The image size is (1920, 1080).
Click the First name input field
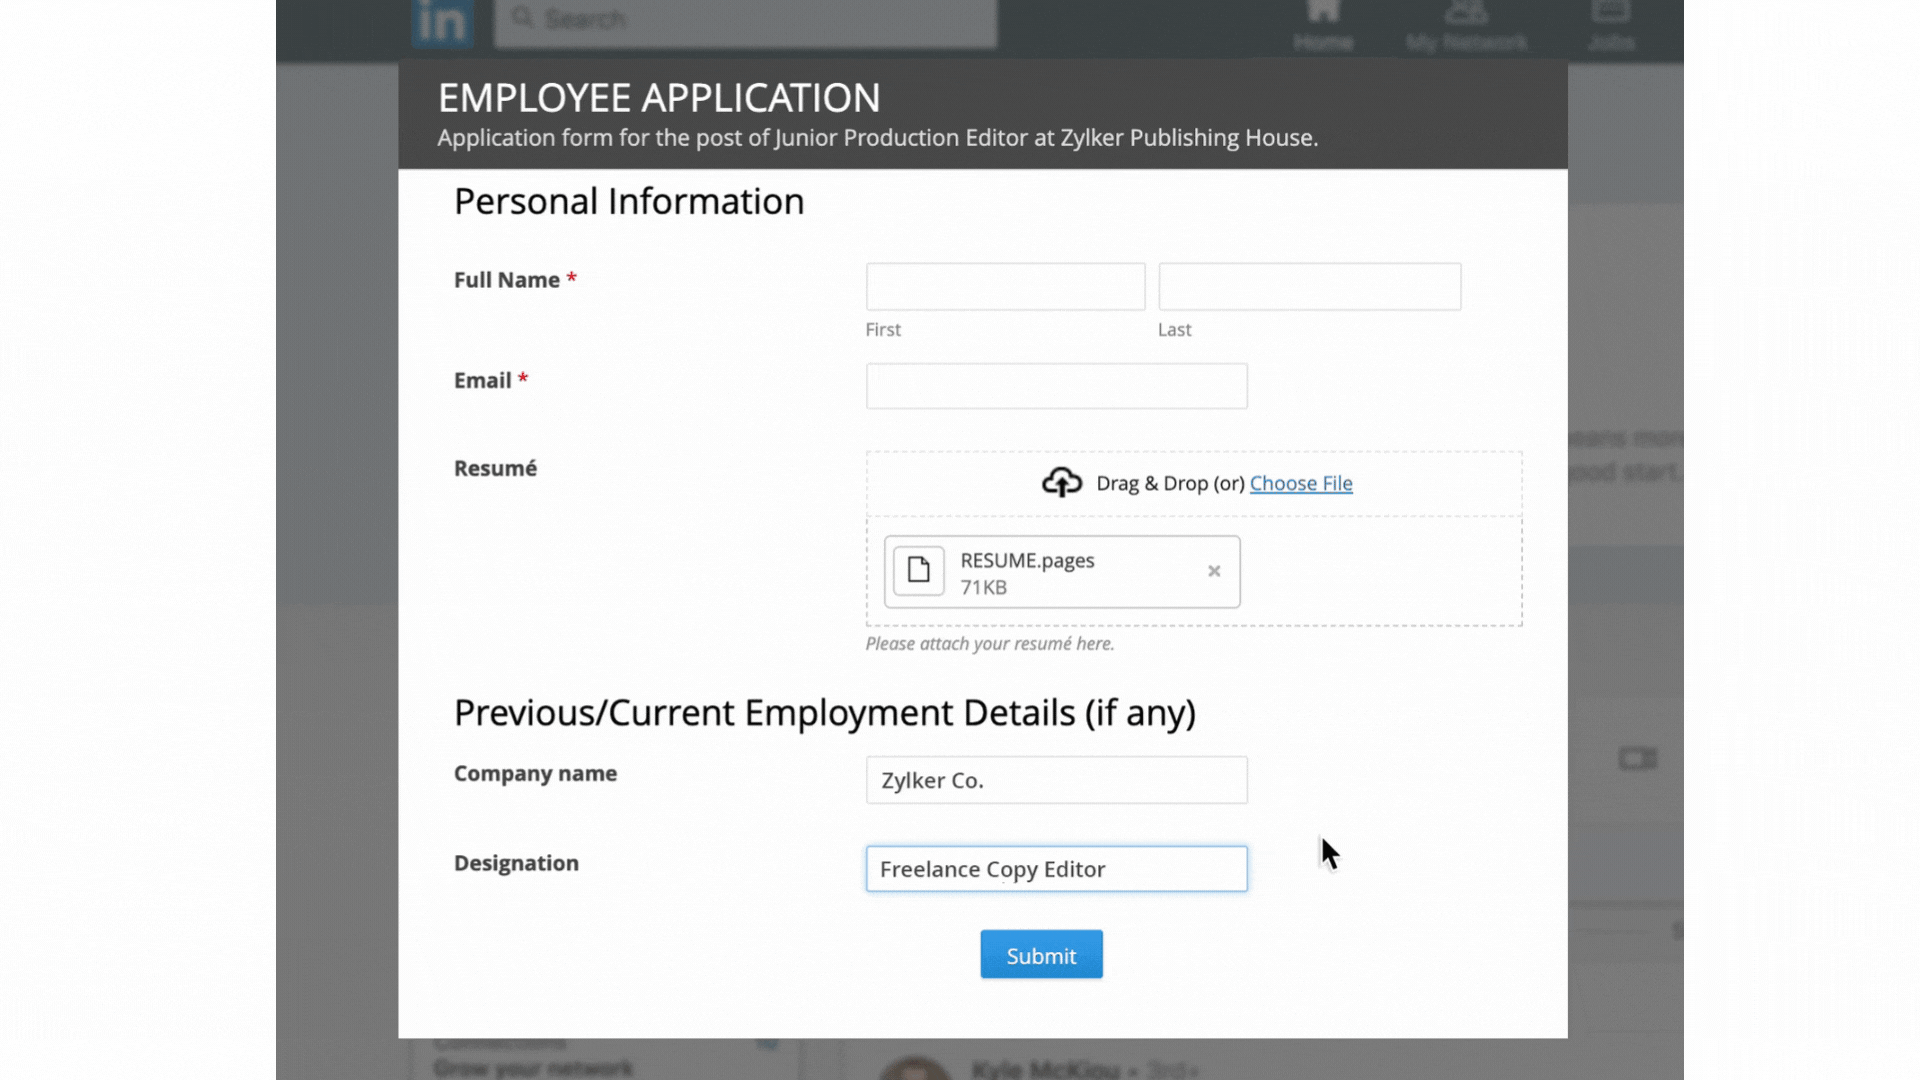pos(1004,286)
